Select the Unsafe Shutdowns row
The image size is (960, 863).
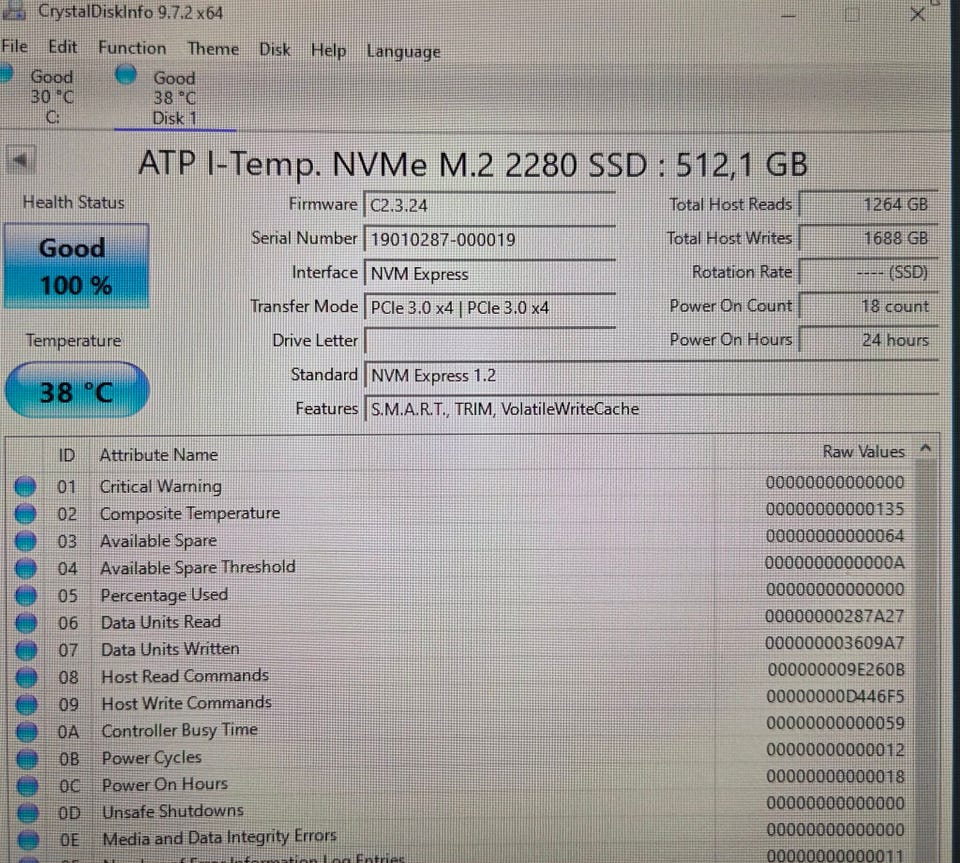(462, 809)
